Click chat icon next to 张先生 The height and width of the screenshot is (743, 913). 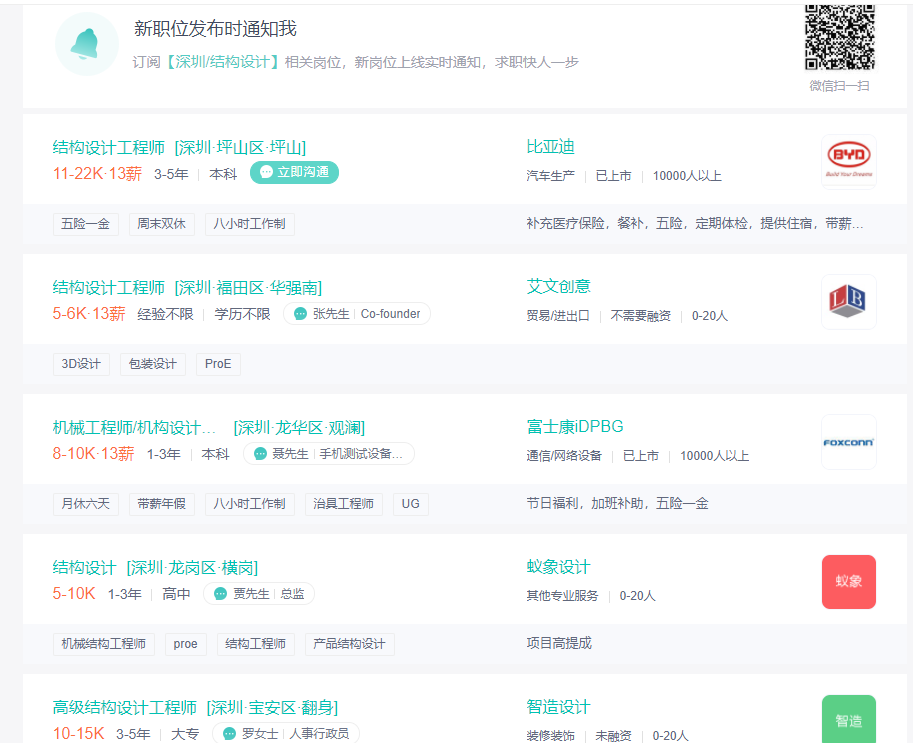[300, 314]
